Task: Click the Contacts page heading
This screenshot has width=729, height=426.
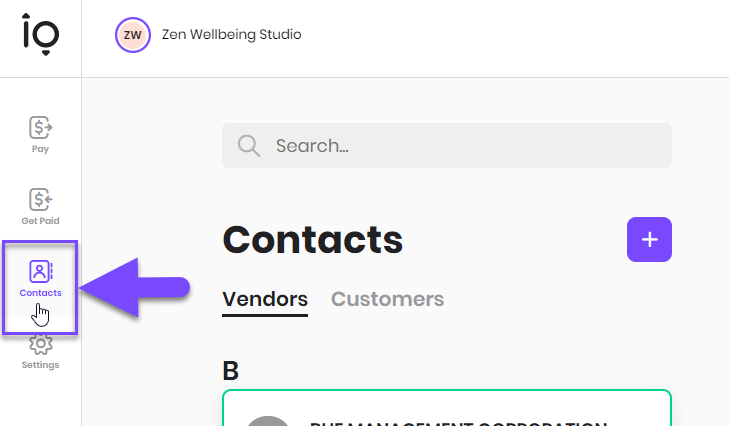Action: tap(312, 240)
